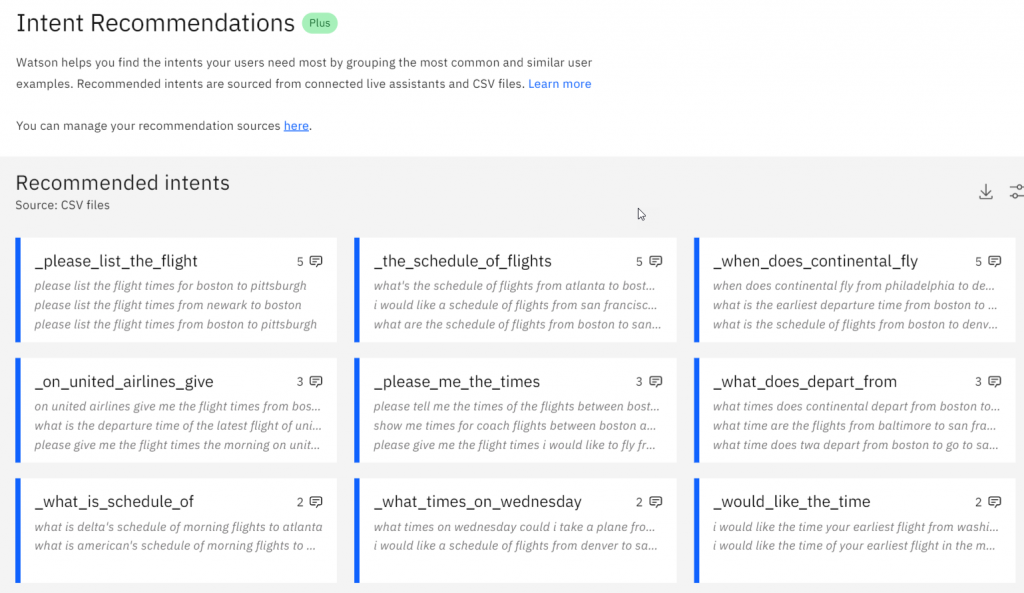
Task: Click examples icon on _what_times_on_wednesday card
Action: coord(656,502)
